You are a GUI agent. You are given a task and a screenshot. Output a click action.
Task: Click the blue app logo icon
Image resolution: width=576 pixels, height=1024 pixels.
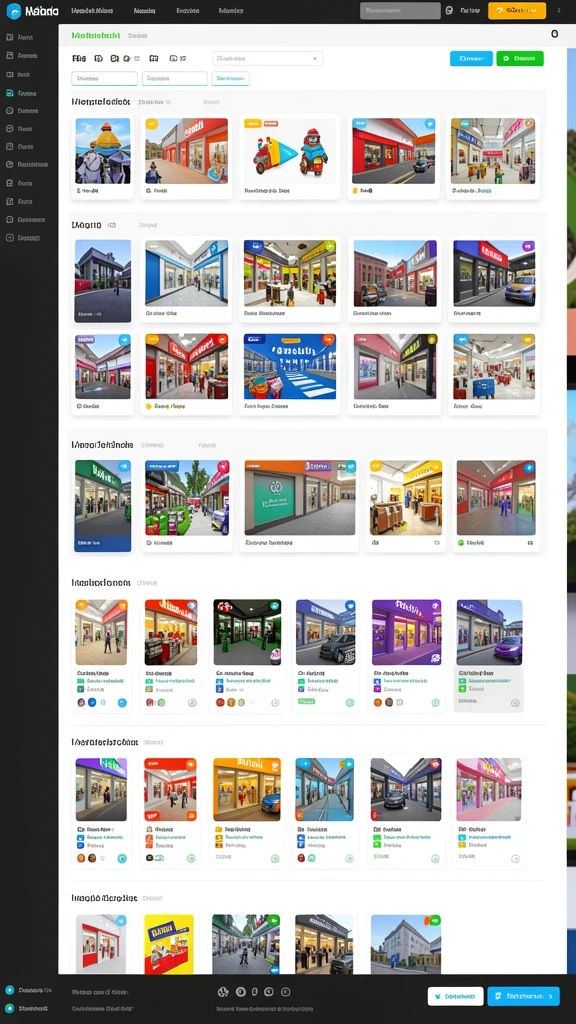click(x=13, y=10)
